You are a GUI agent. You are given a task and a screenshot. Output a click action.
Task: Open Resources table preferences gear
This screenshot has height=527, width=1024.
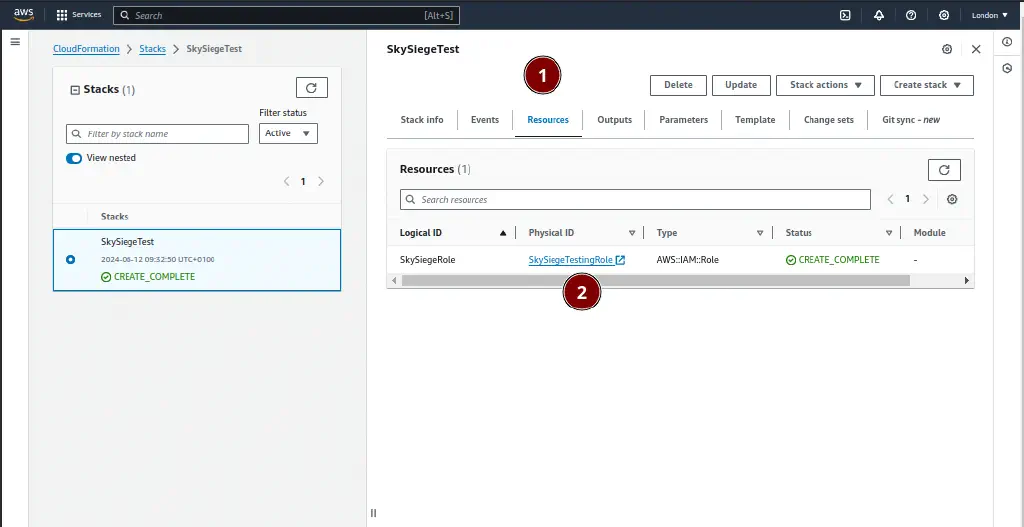click(x=952, y=199)
